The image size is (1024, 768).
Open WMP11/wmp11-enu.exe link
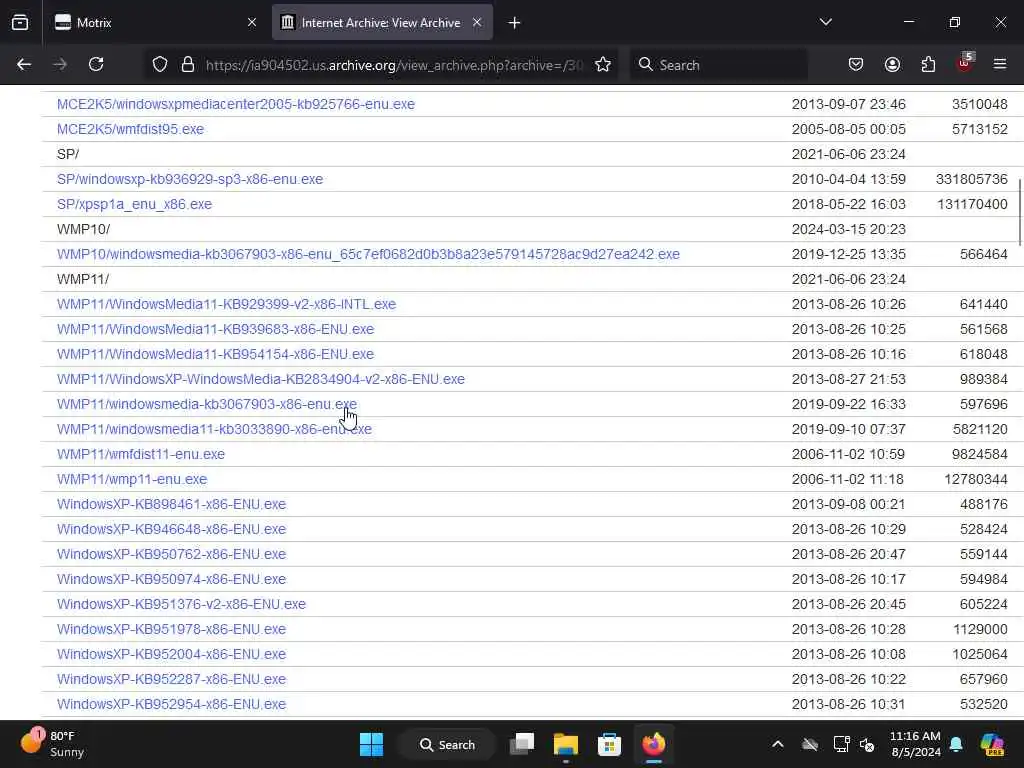tap(132, 479)
